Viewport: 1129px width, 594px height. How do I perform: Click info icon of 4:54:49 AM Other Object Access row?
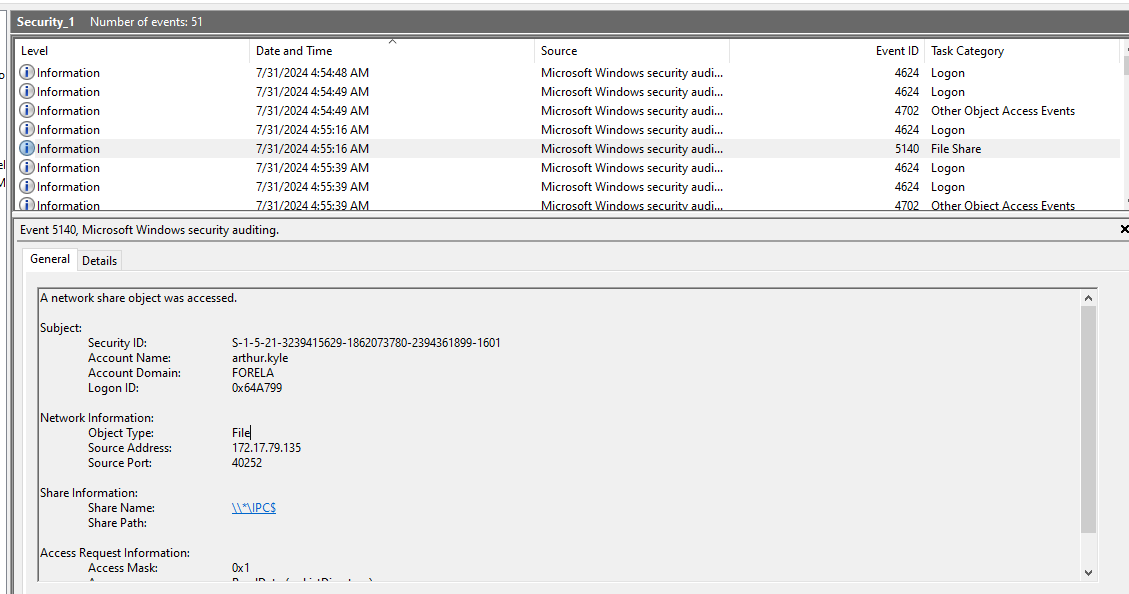tap(27, 110)
